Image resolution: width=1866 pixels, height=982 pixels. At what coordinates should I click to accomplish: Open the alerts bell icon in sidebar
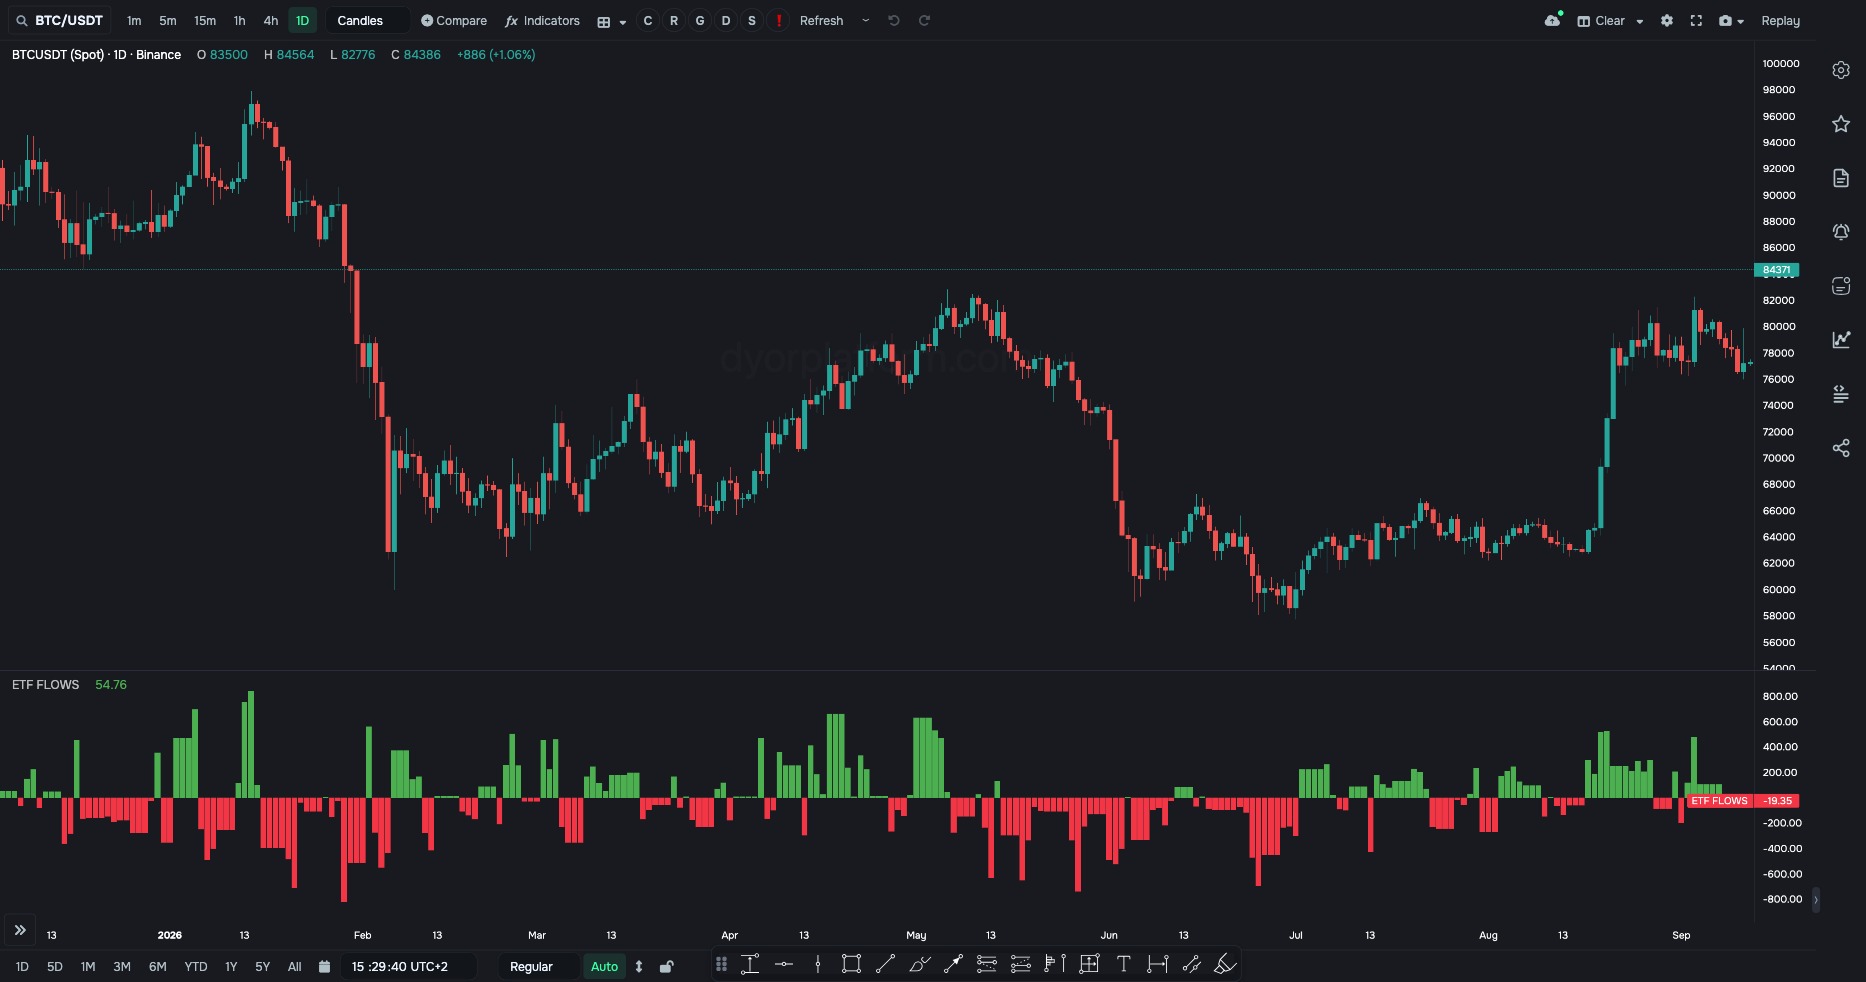1841,232
